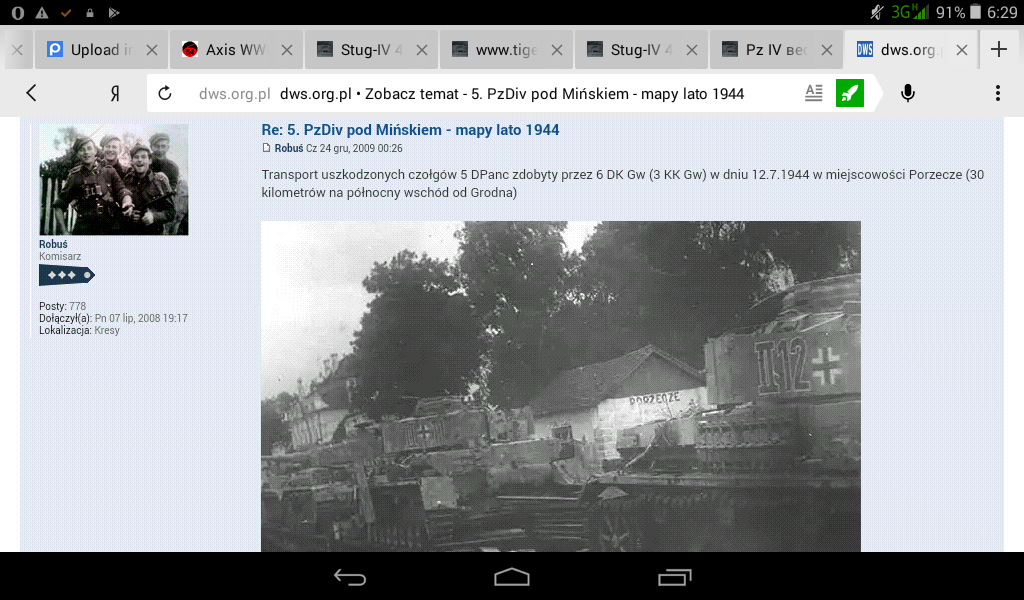Tap the address bar URL field
Image resolution: width=1024 pixels, height=600 pixels.
(x=470, y=94)
